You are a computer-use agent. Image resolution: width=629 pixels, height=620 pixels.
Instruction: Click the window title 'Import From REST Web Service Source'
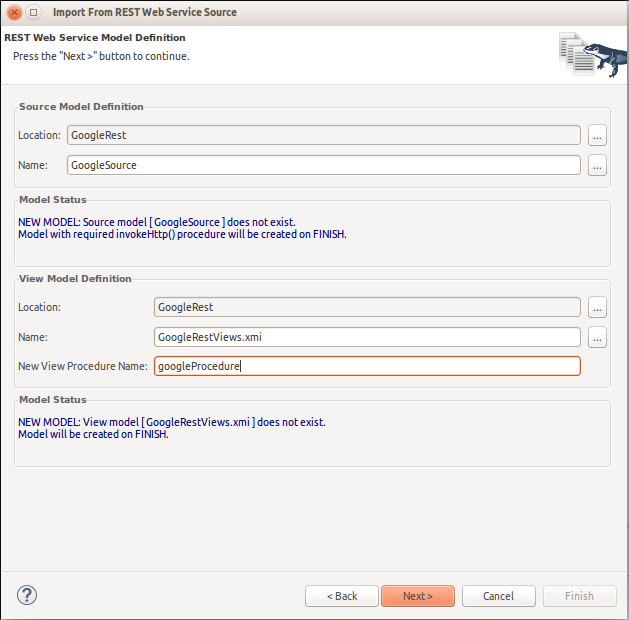point(145,12)
